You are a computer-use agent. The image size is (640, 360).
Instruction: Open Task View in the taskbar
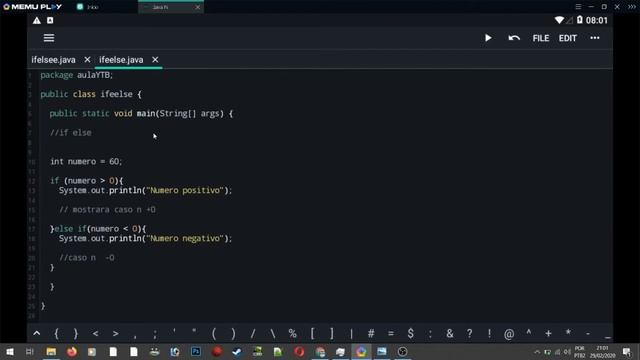[30, 352]
